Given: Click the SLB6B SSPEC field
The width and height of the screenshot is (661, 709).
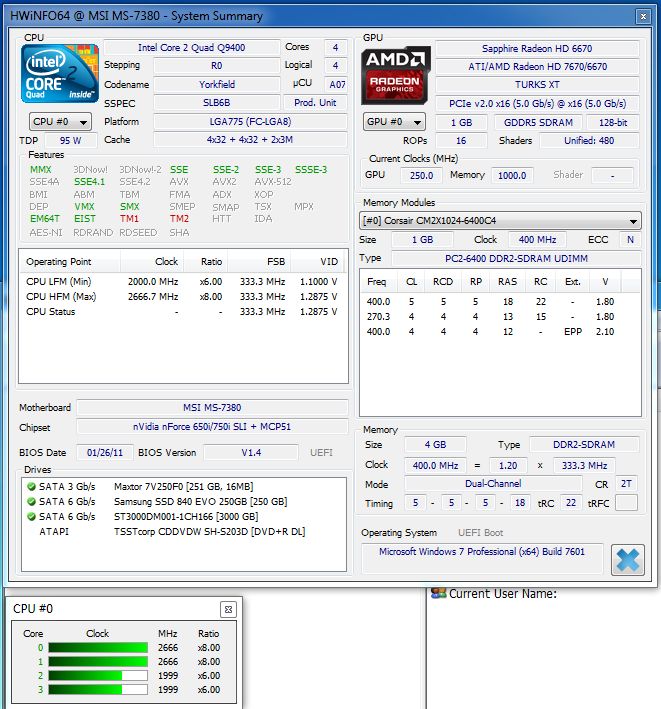Looking at the screenshot, I should click(x=217, y=103).
